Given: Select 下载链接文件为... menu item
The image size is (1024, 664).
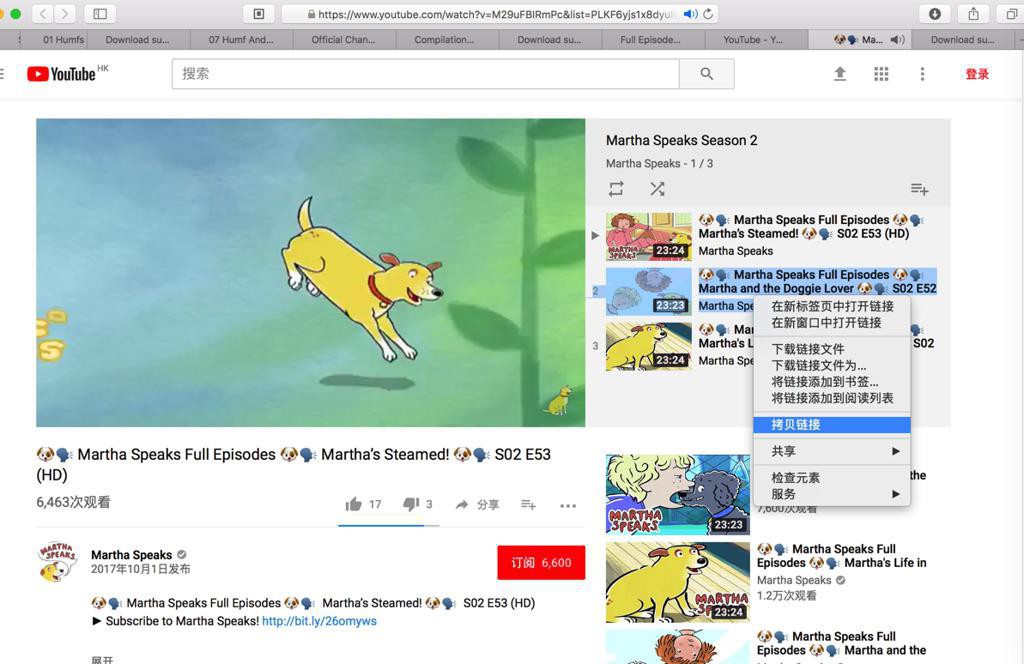Looking at the screenshot, I should point(831,365).
